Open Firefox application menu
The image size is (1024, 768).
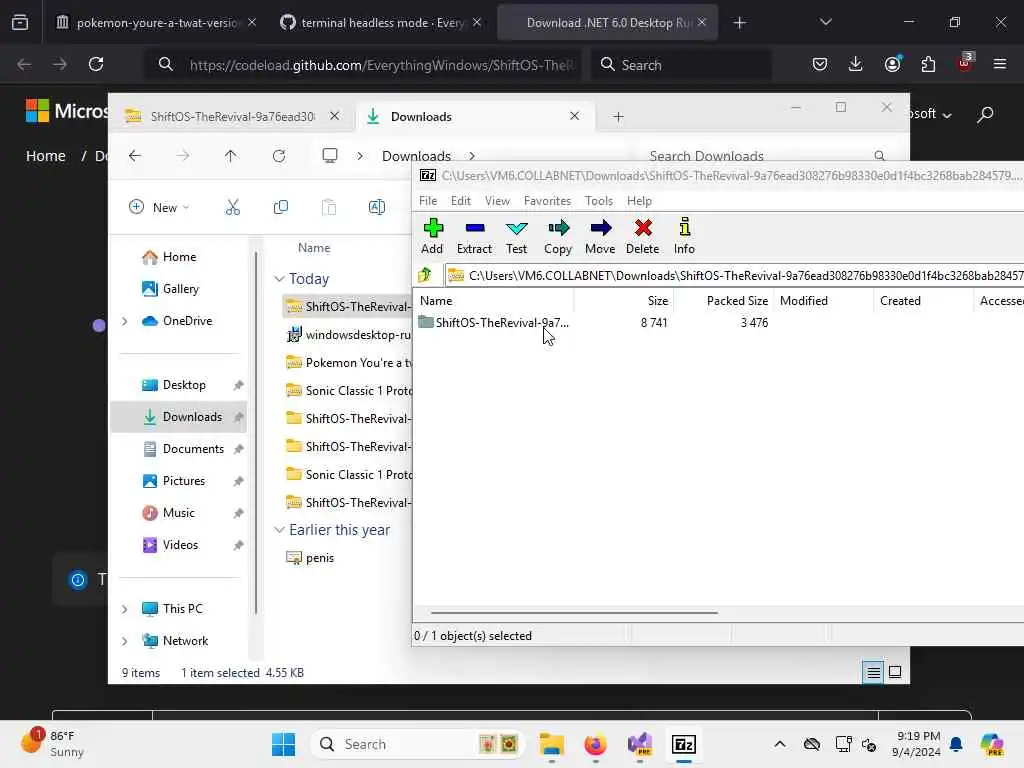(999, 64)
